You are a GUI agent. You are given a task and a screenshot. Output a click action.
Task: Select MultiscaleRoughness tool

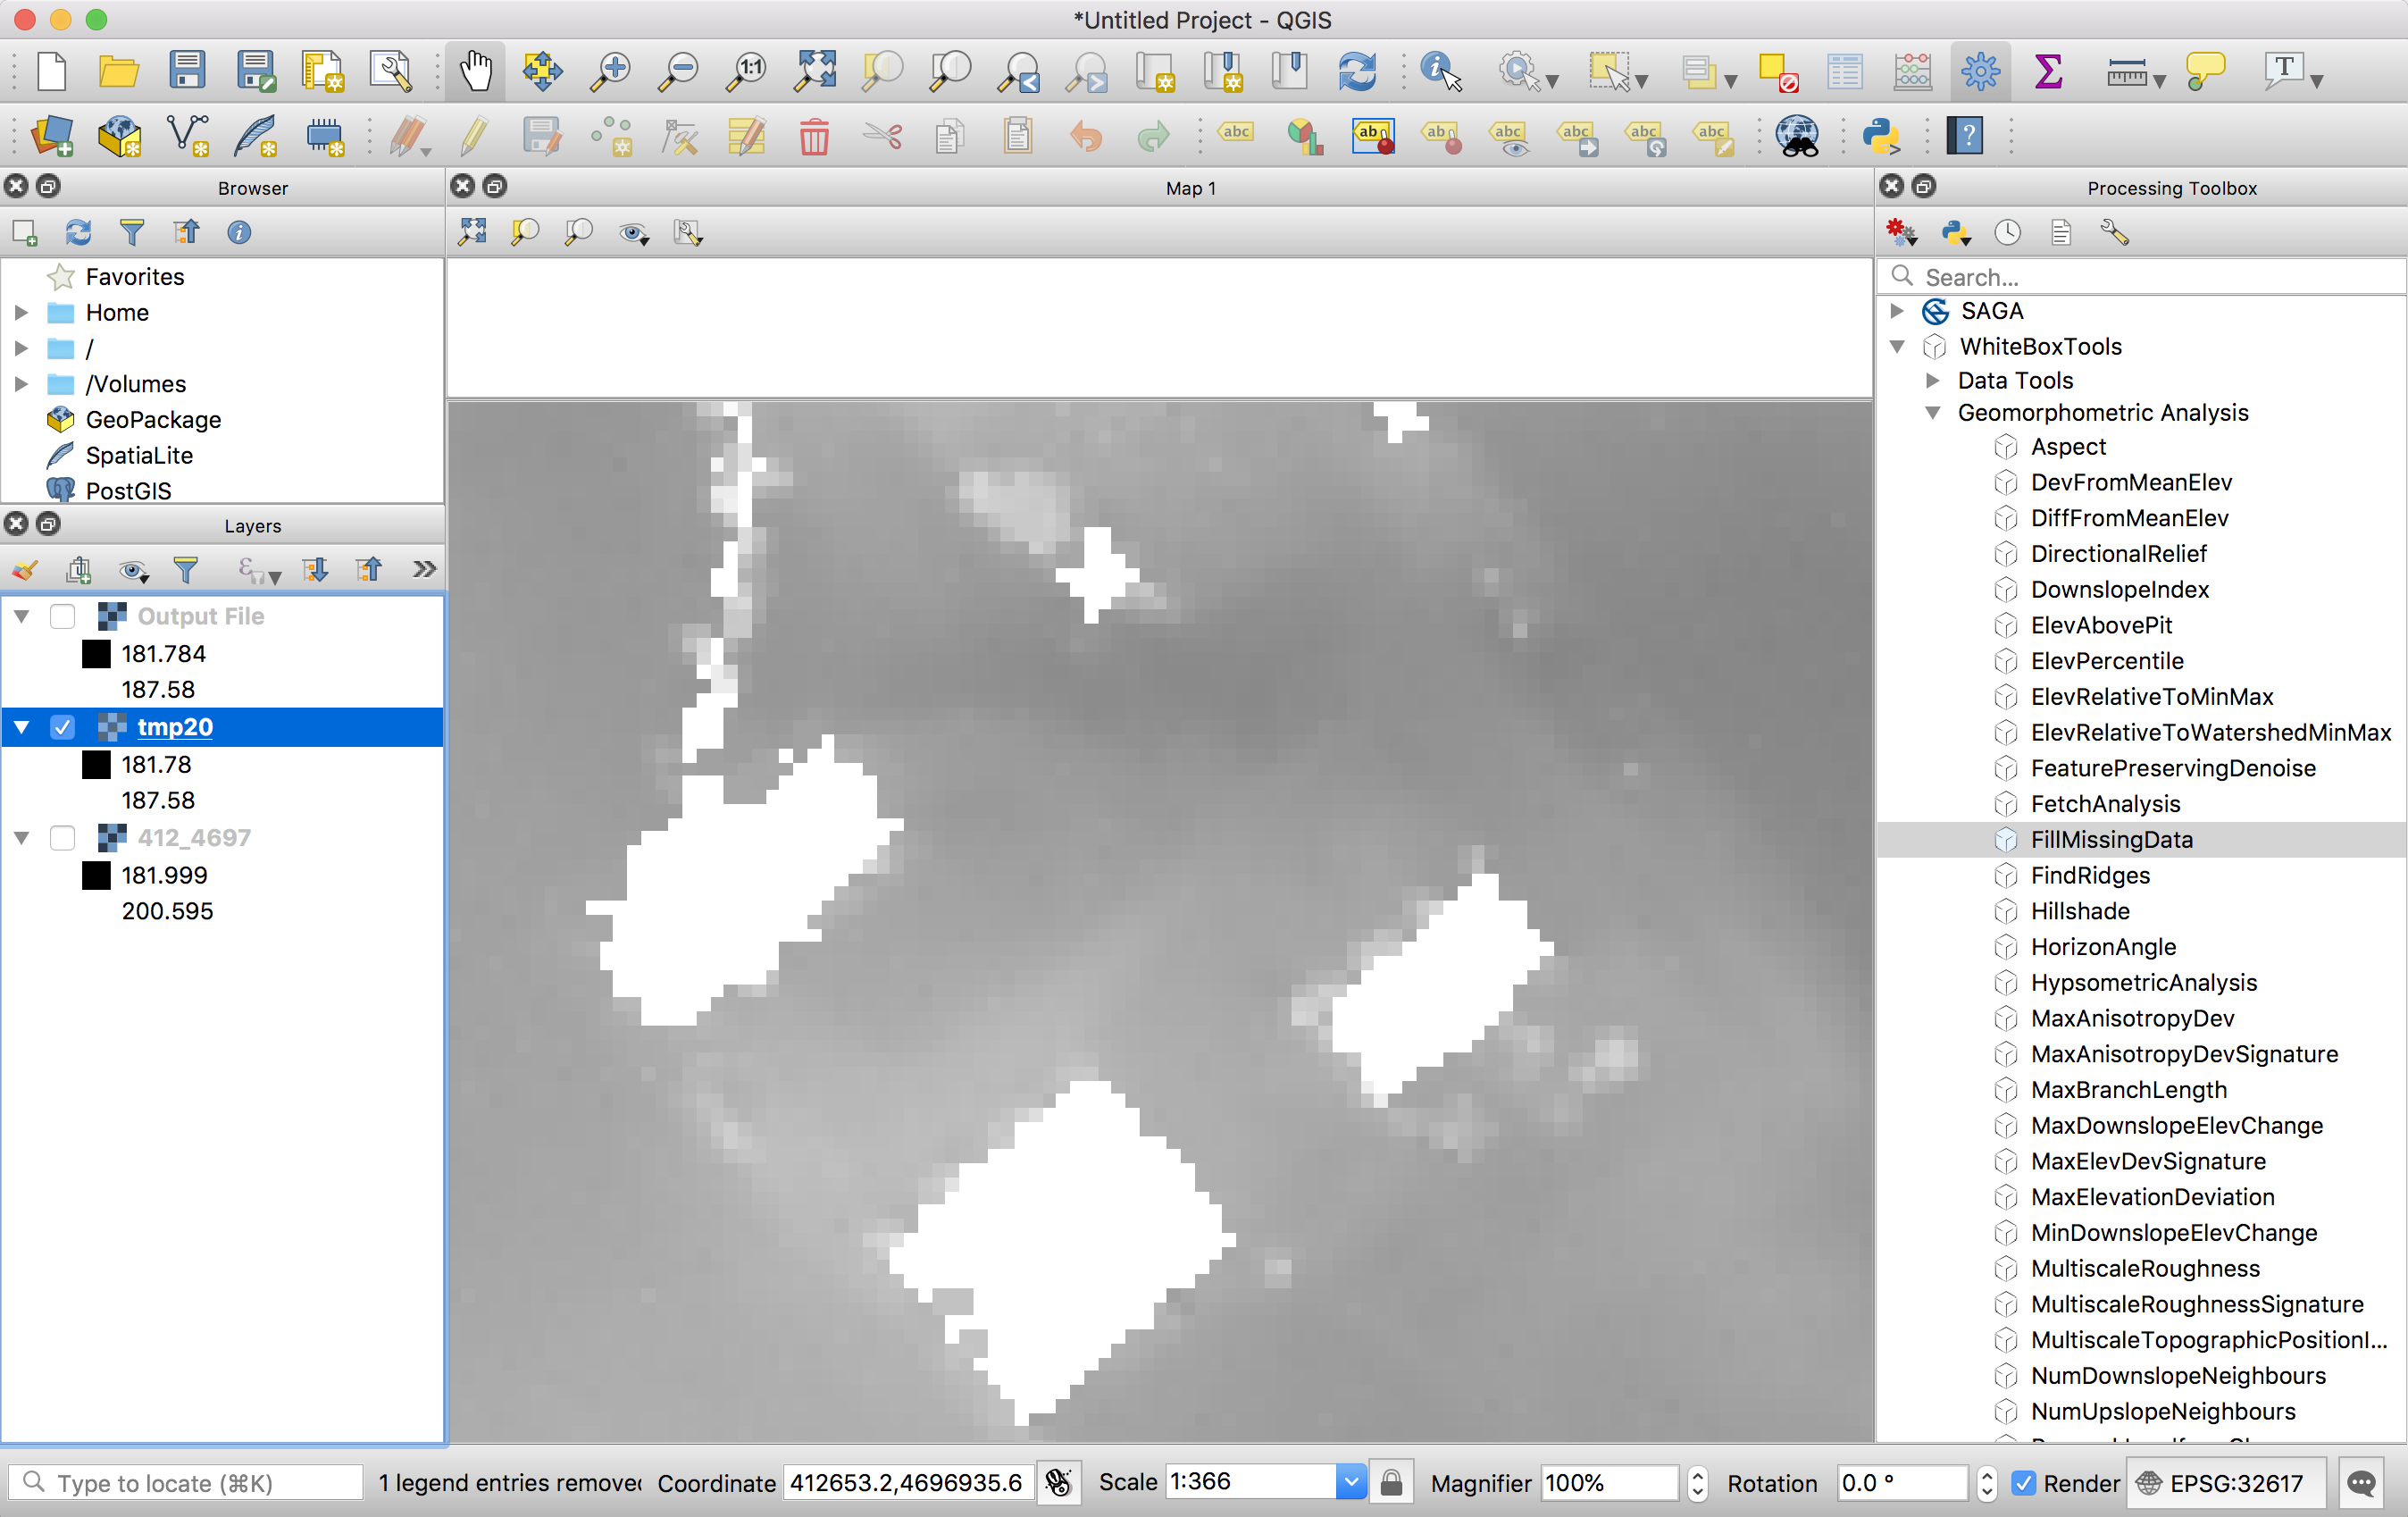(2145, 1269)
